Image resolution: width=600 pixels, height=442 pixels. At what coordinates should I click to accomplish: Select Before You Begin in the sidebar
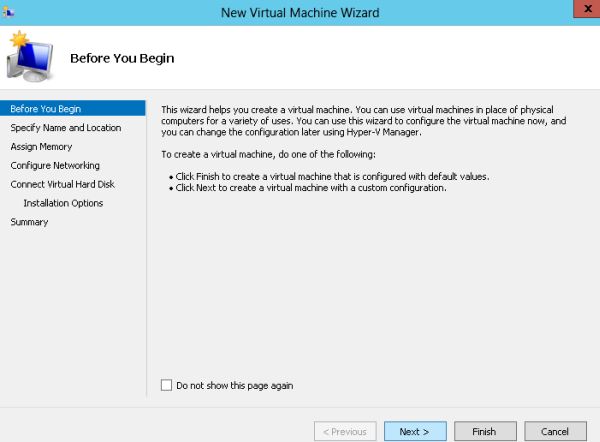click(x=46, y=109)
